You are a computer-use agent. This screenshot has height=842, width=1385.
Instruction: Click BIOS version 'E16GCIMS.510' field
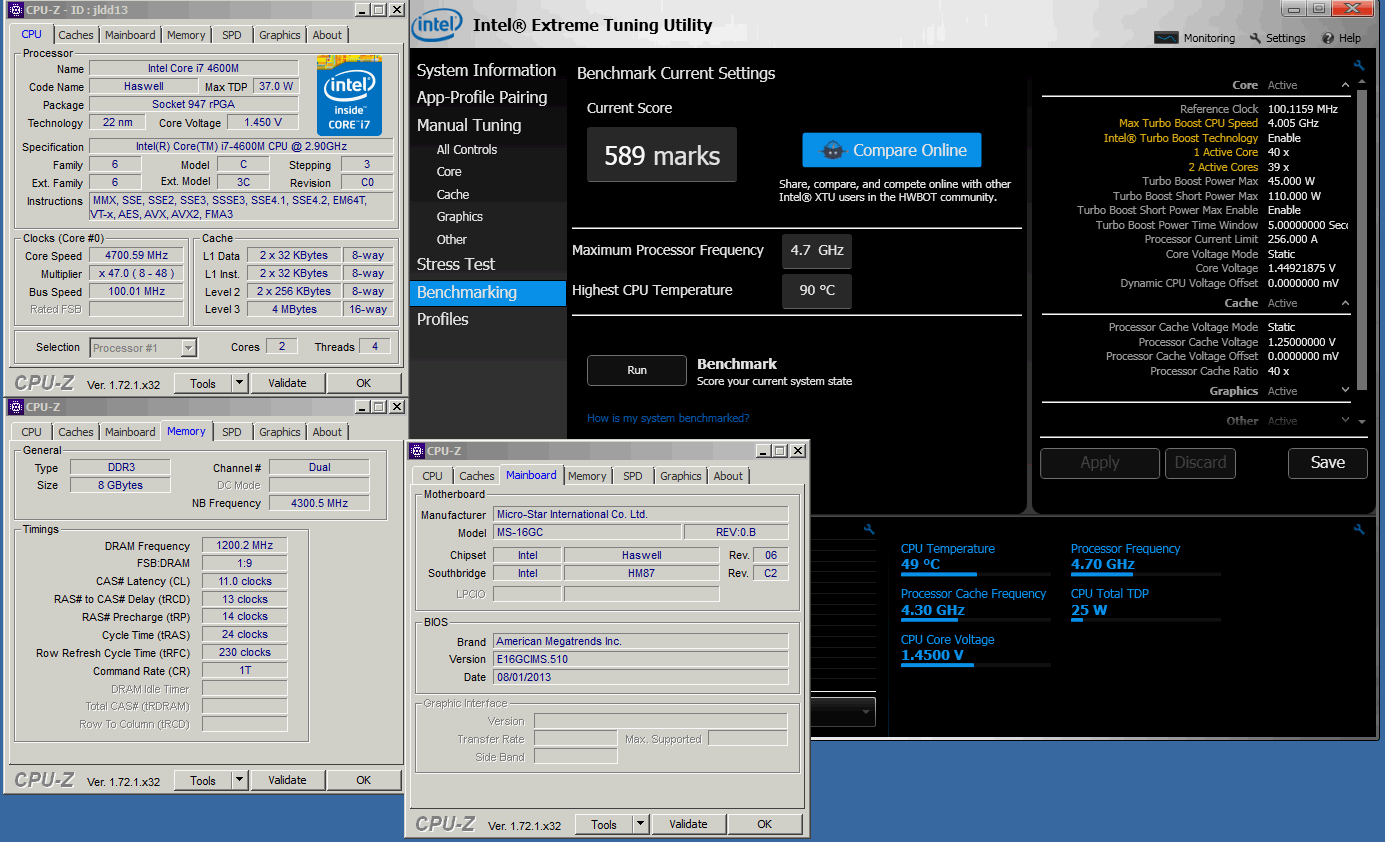click(641, 659)
